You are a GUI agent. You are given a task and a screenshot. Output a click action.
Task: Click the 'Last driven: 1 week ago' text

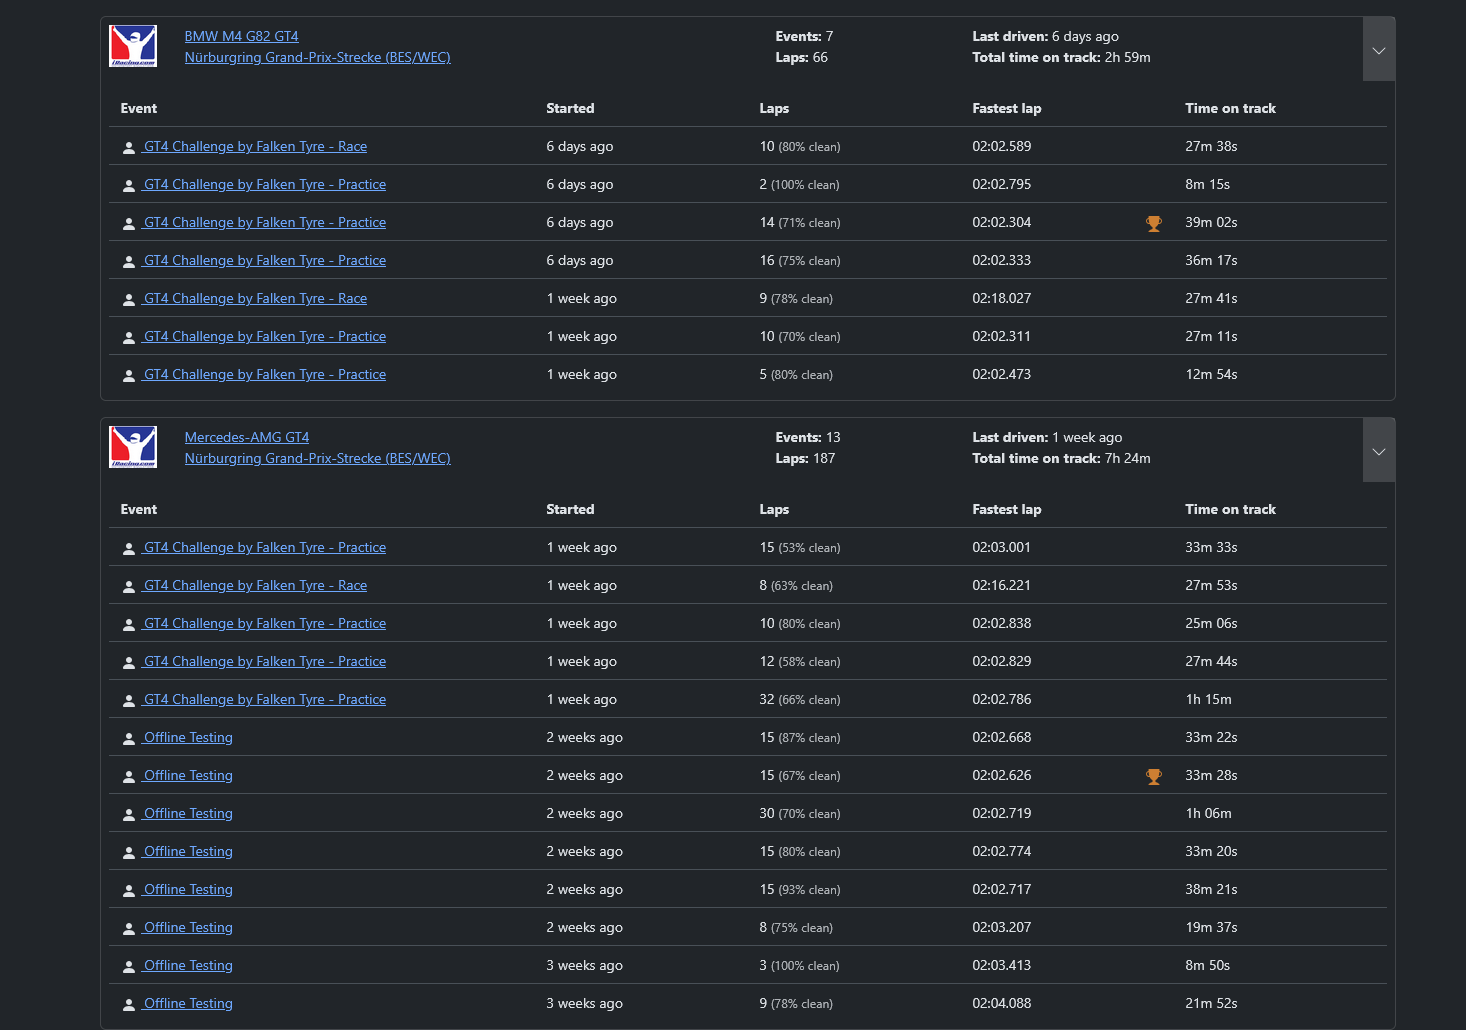coord(1047,437)
